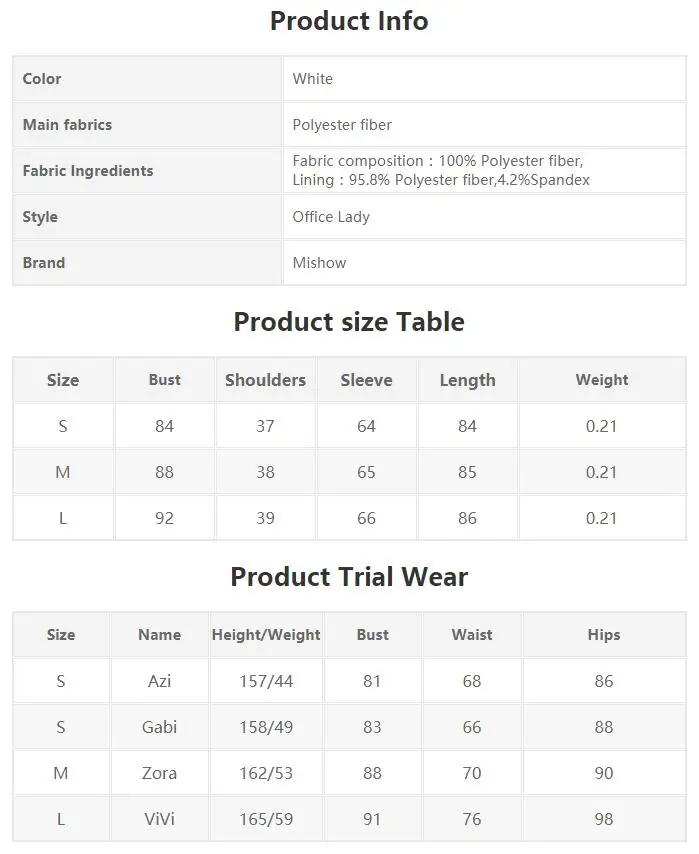This screenshot has width=699, height=854.
Task: Select the Length column header
Action: click(467, 380)
